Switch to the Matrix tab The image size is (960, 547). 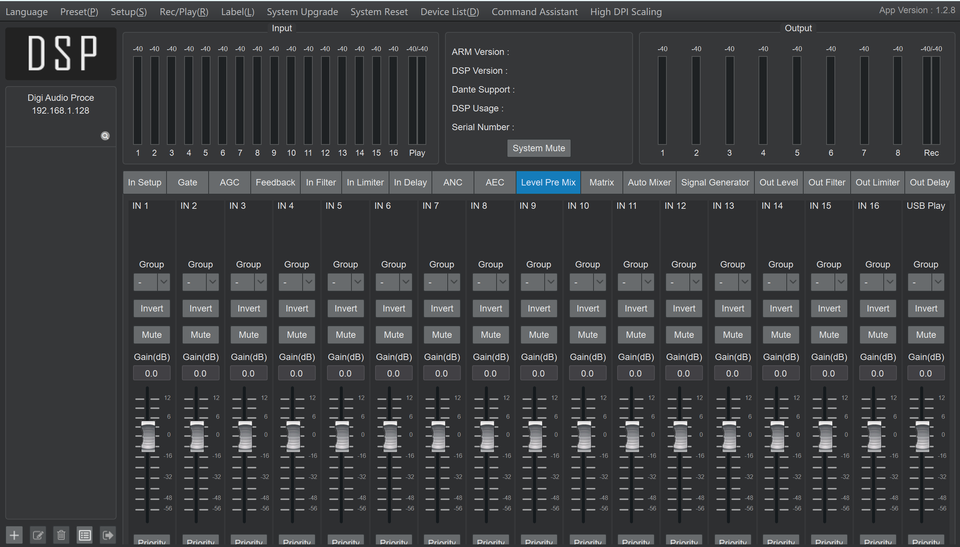601,183
